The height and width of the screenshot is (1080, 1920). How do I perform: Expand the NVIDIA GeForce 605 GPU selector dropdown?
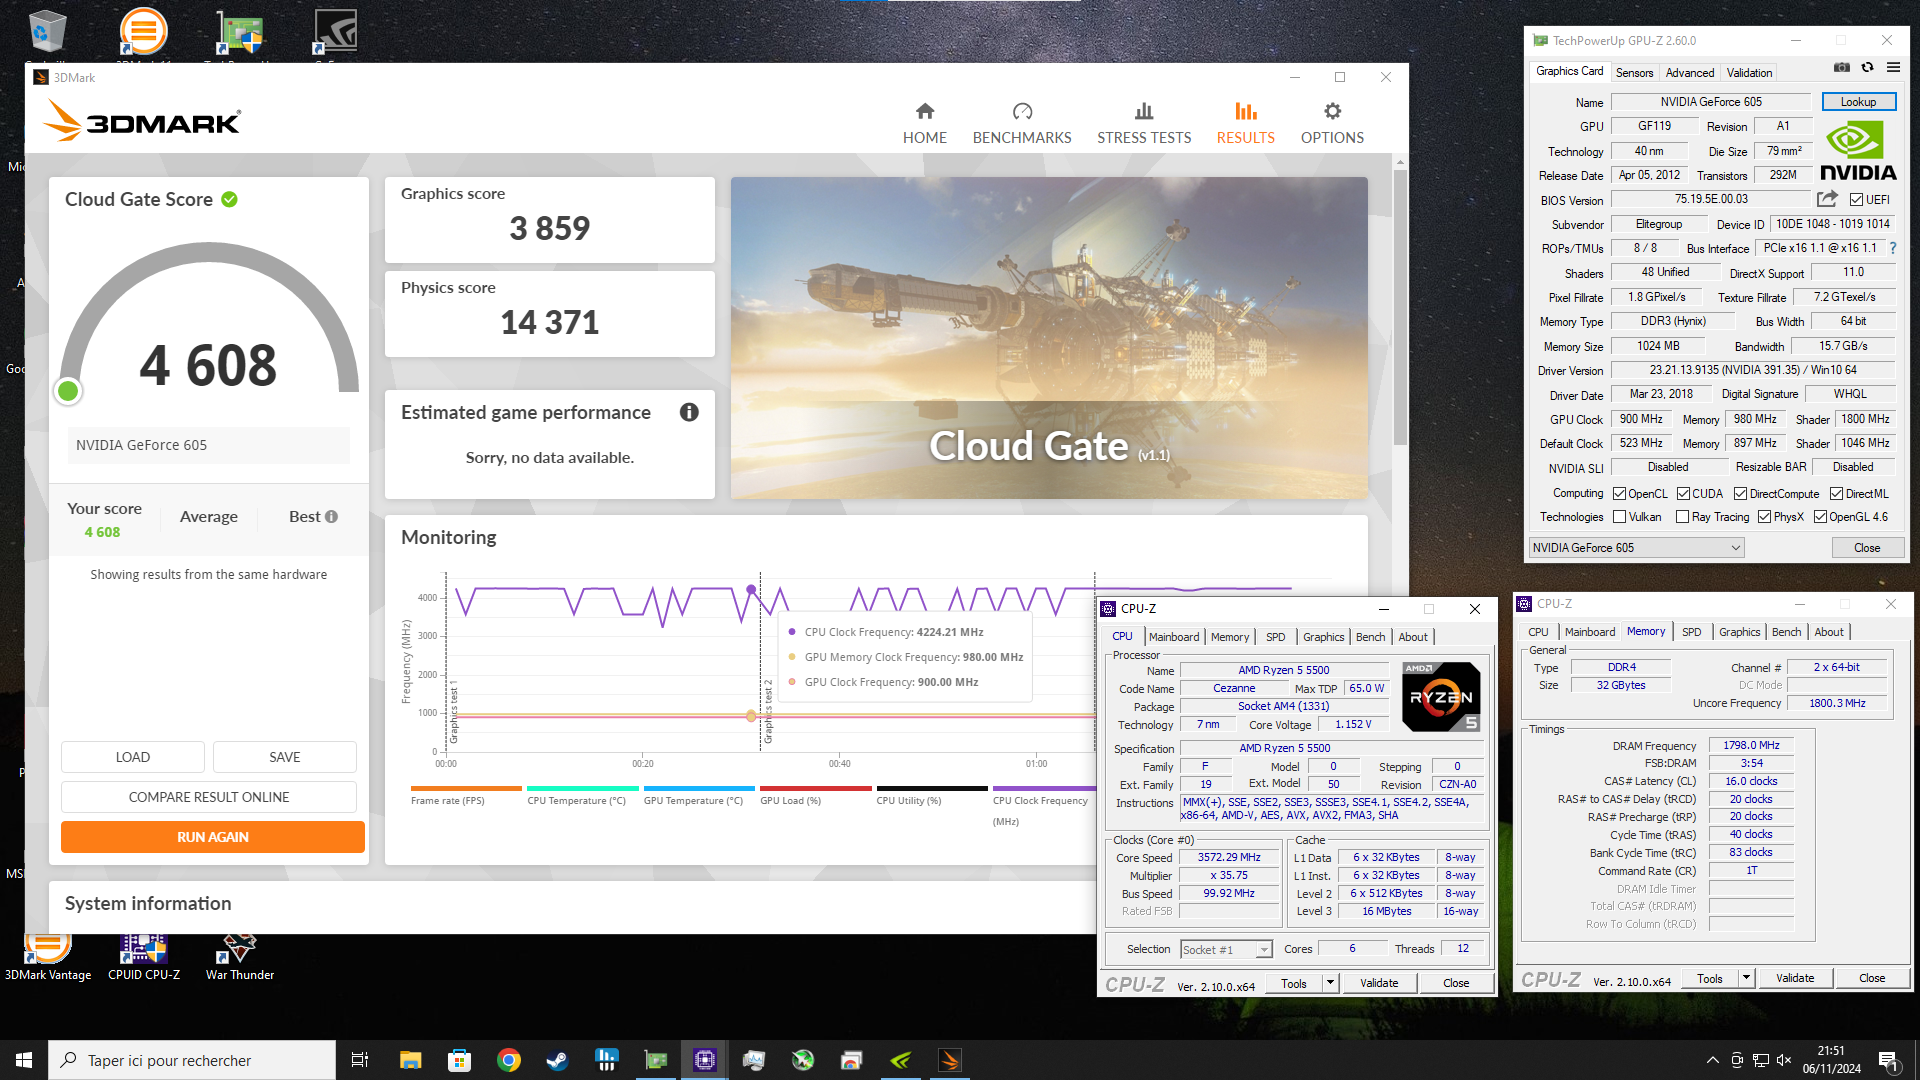tap(1636, 548)
